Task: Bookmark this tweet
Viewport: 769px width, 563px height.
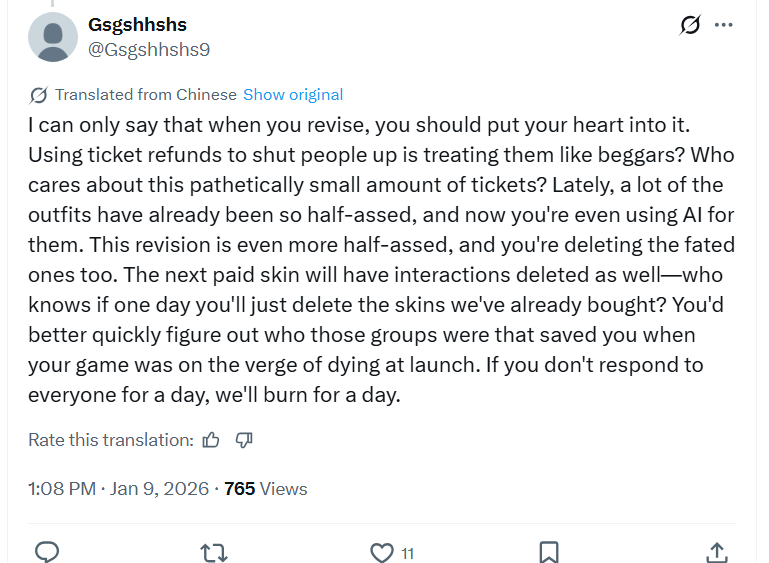Action: [549, 551]
